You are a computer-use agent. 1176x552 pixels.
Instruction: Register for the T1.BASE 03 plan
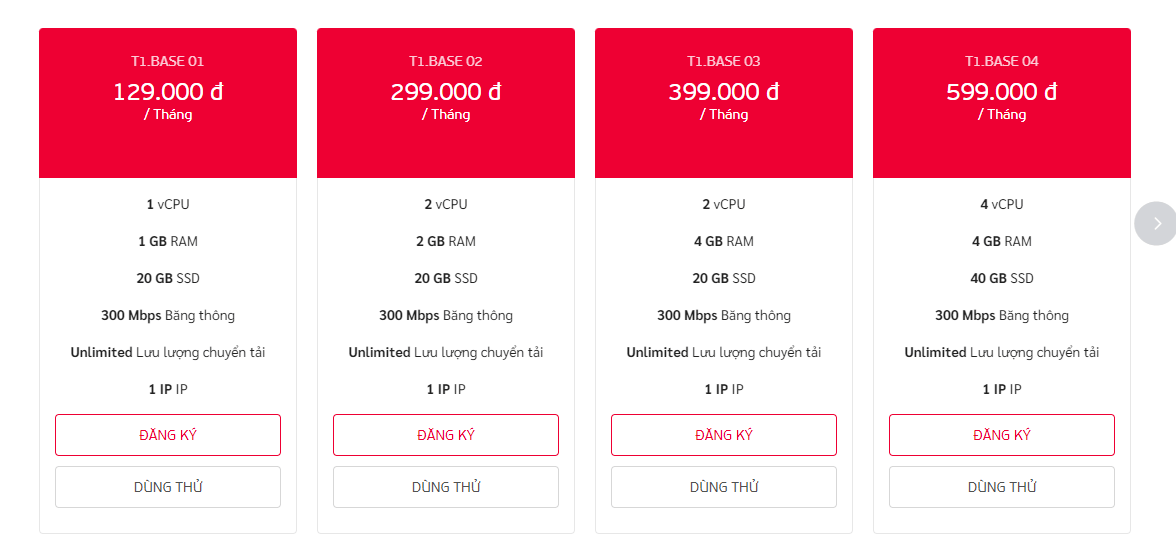pos(723,435)
